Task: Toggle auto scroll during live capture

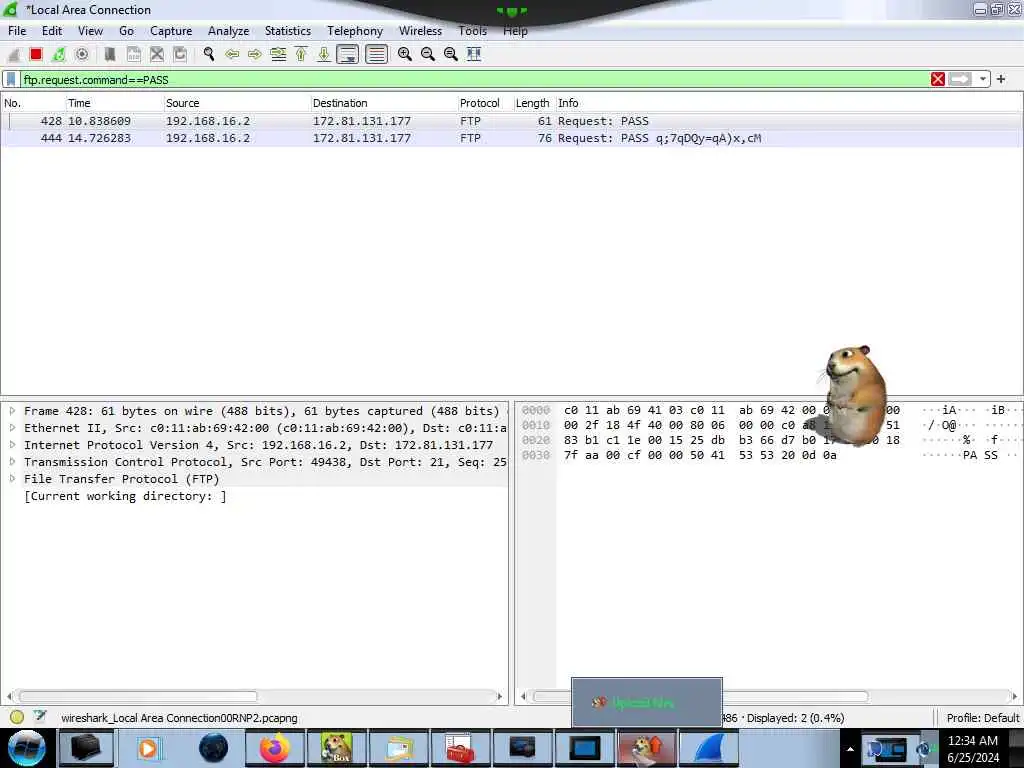Action: coord(347,54)
